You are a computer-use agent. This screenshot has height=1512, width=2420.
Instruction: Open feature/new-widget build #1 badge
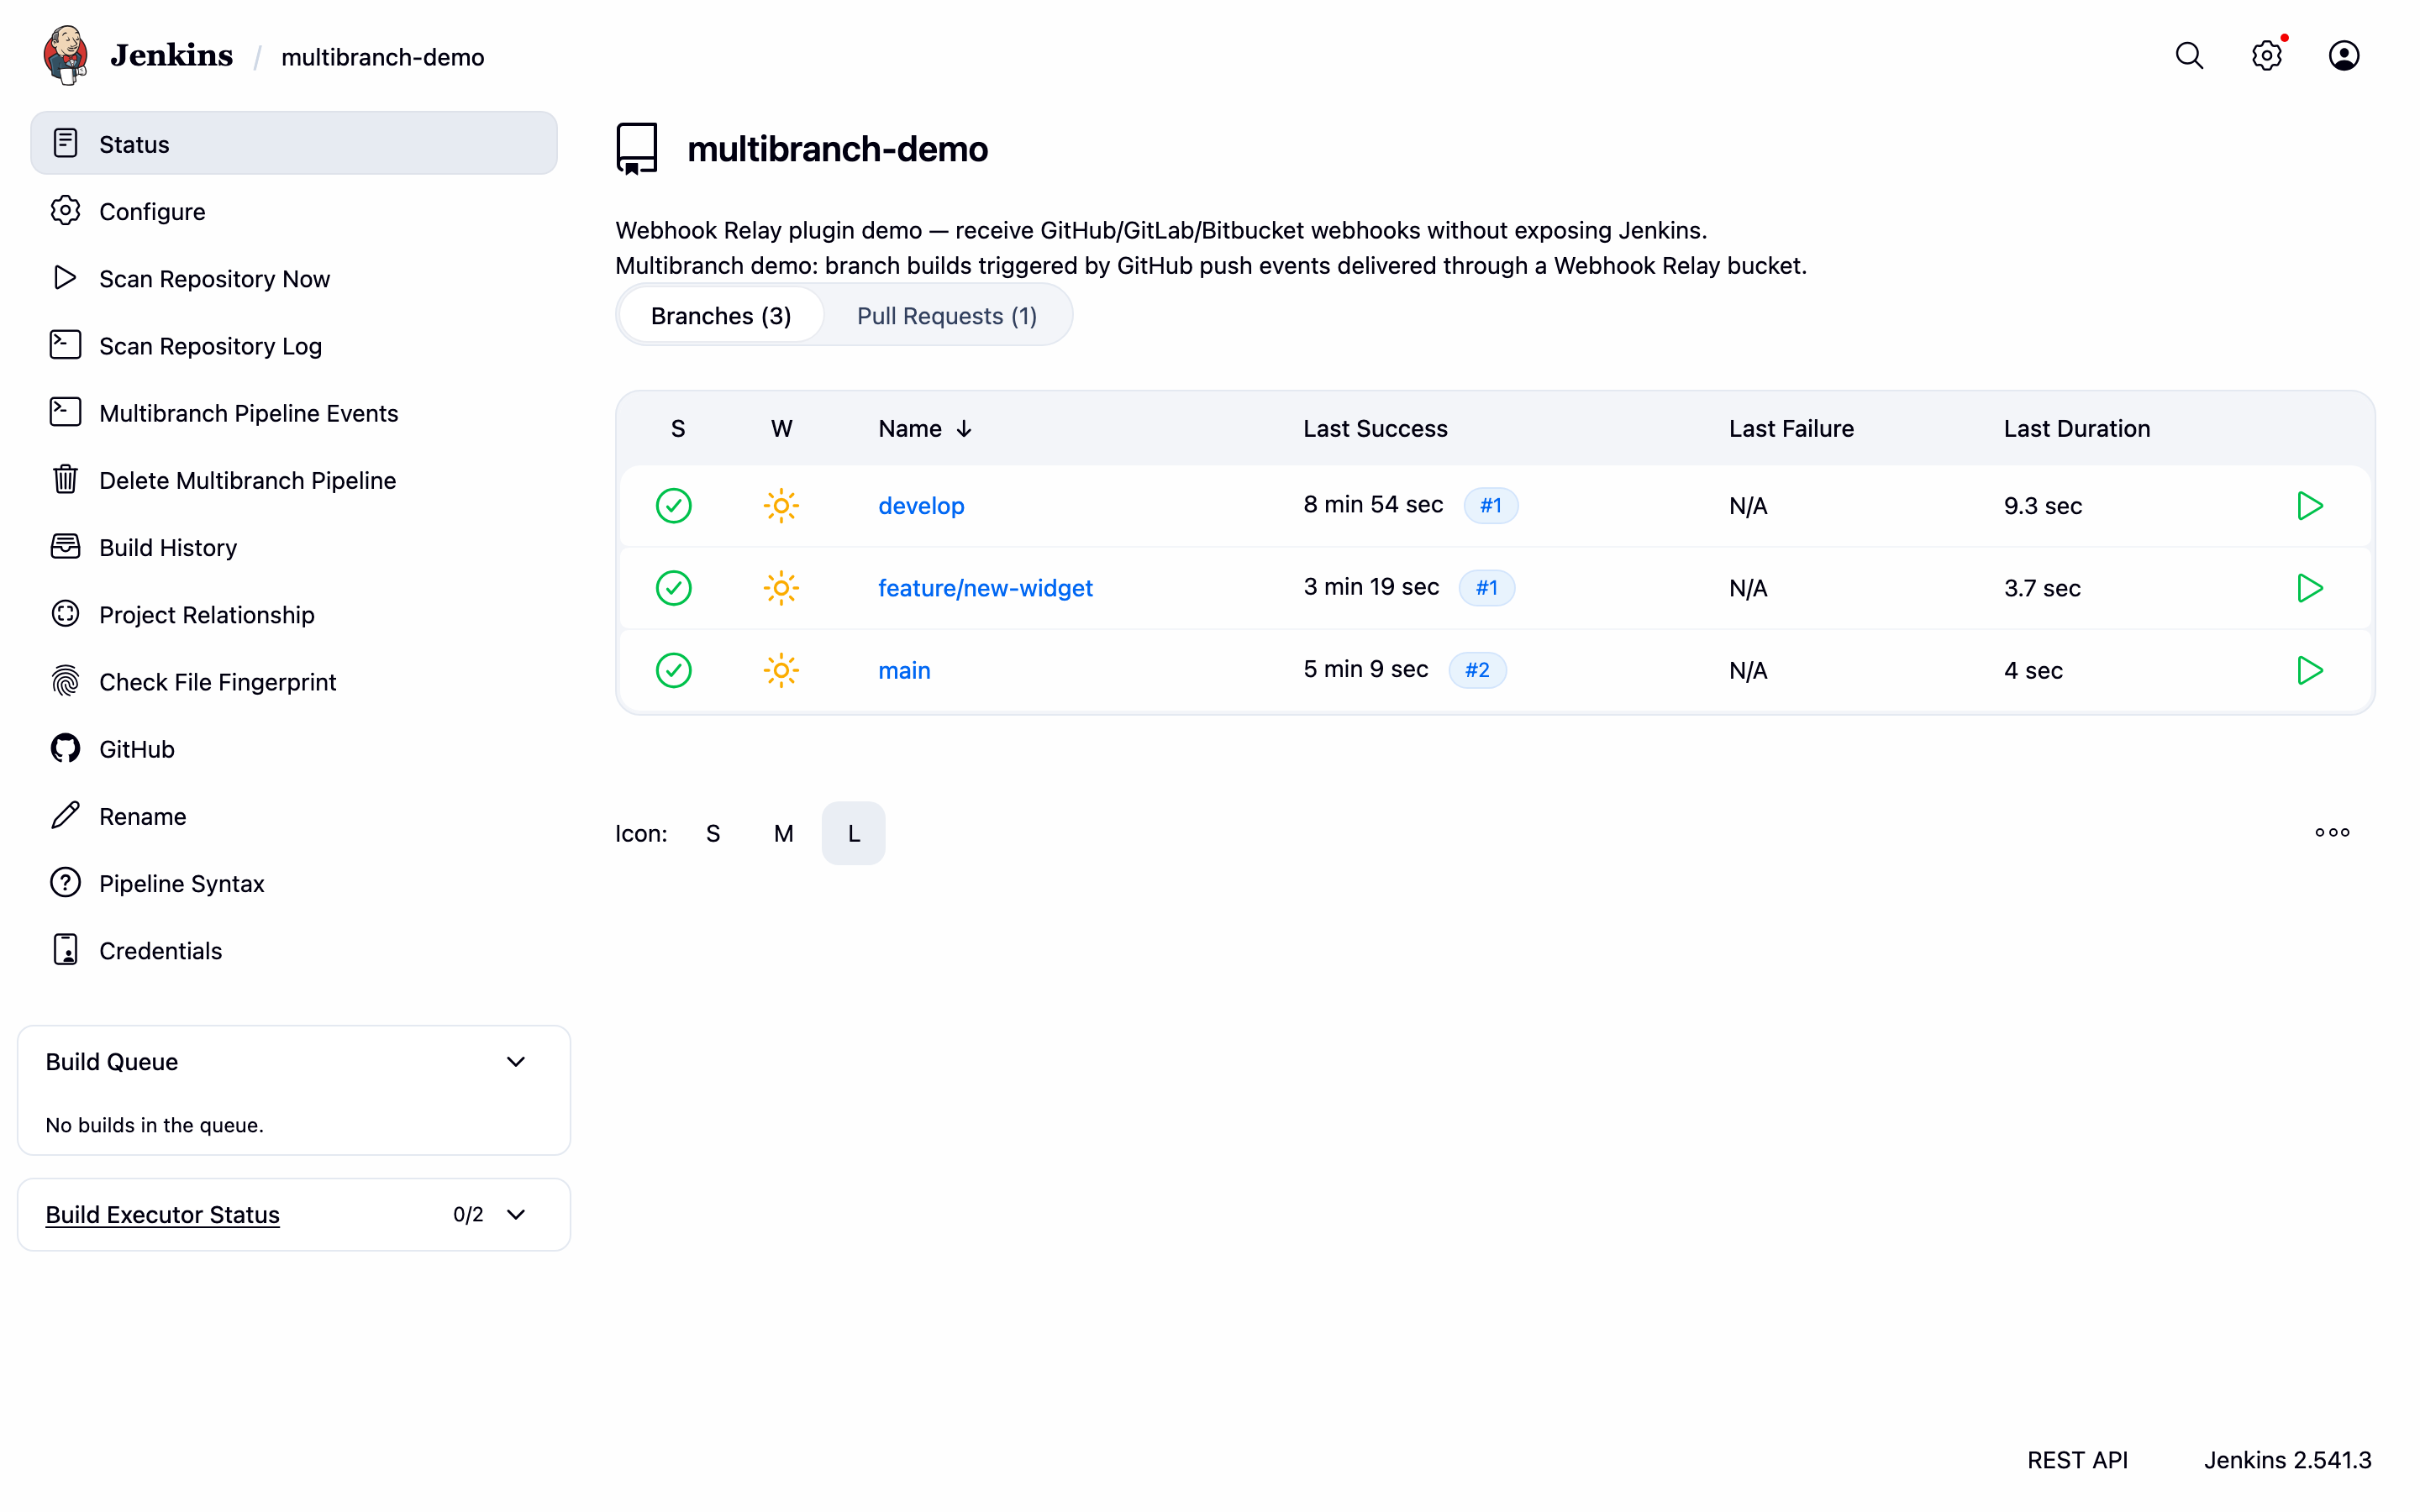[1486, 588]
